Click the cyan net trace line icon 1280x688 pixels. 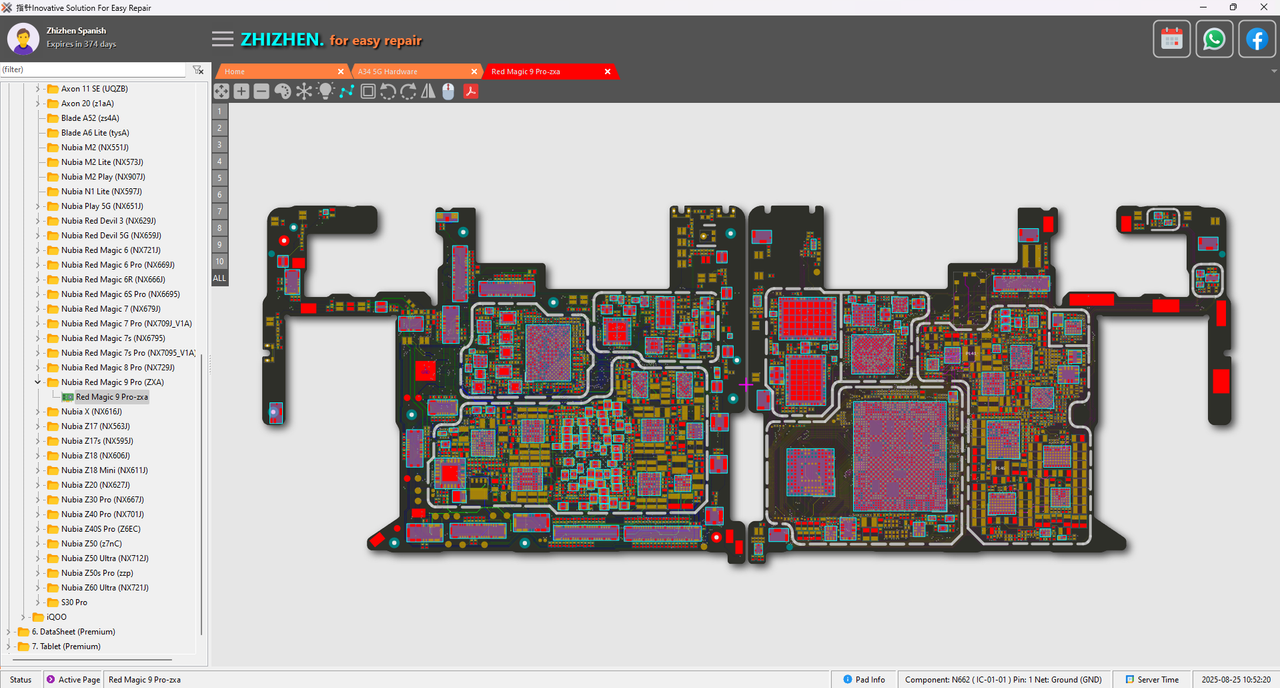pyautogui.click(x=347, y=91)
